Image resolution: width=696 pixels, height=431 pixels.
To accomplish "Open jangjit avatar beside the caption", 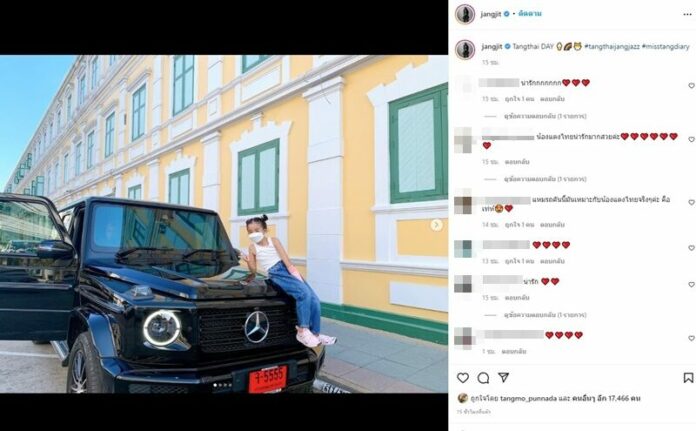I will point(465,49).
